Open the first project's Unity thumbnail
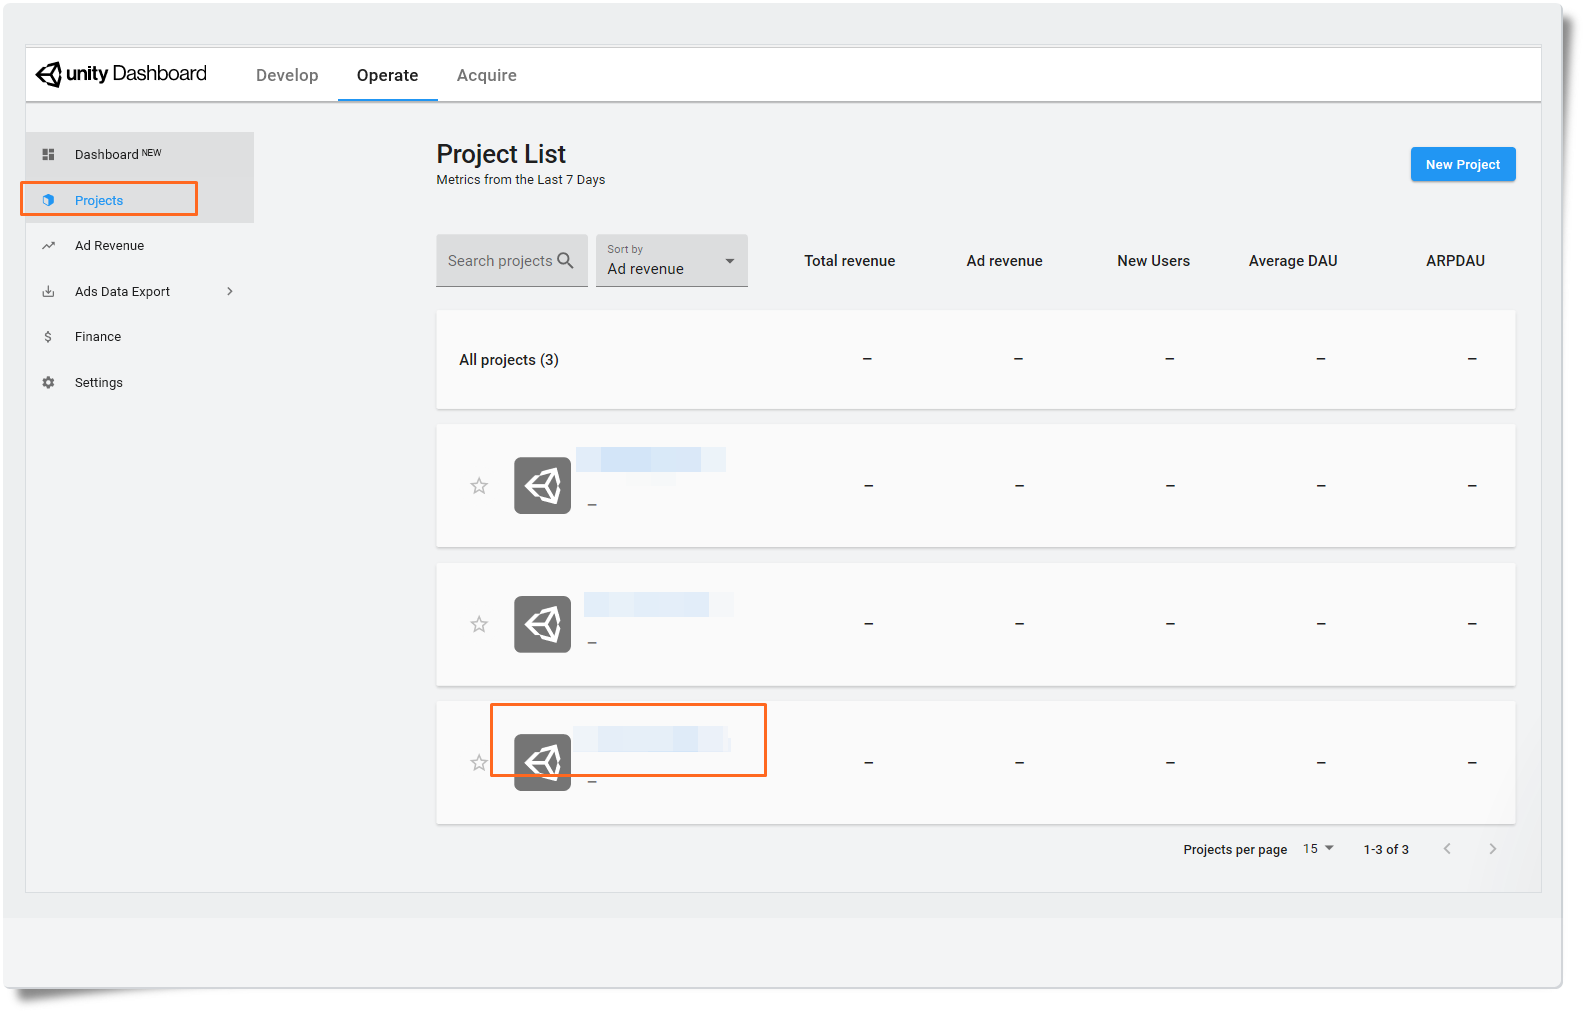This screenshot has height=1011, width=1585. (542, 486)
